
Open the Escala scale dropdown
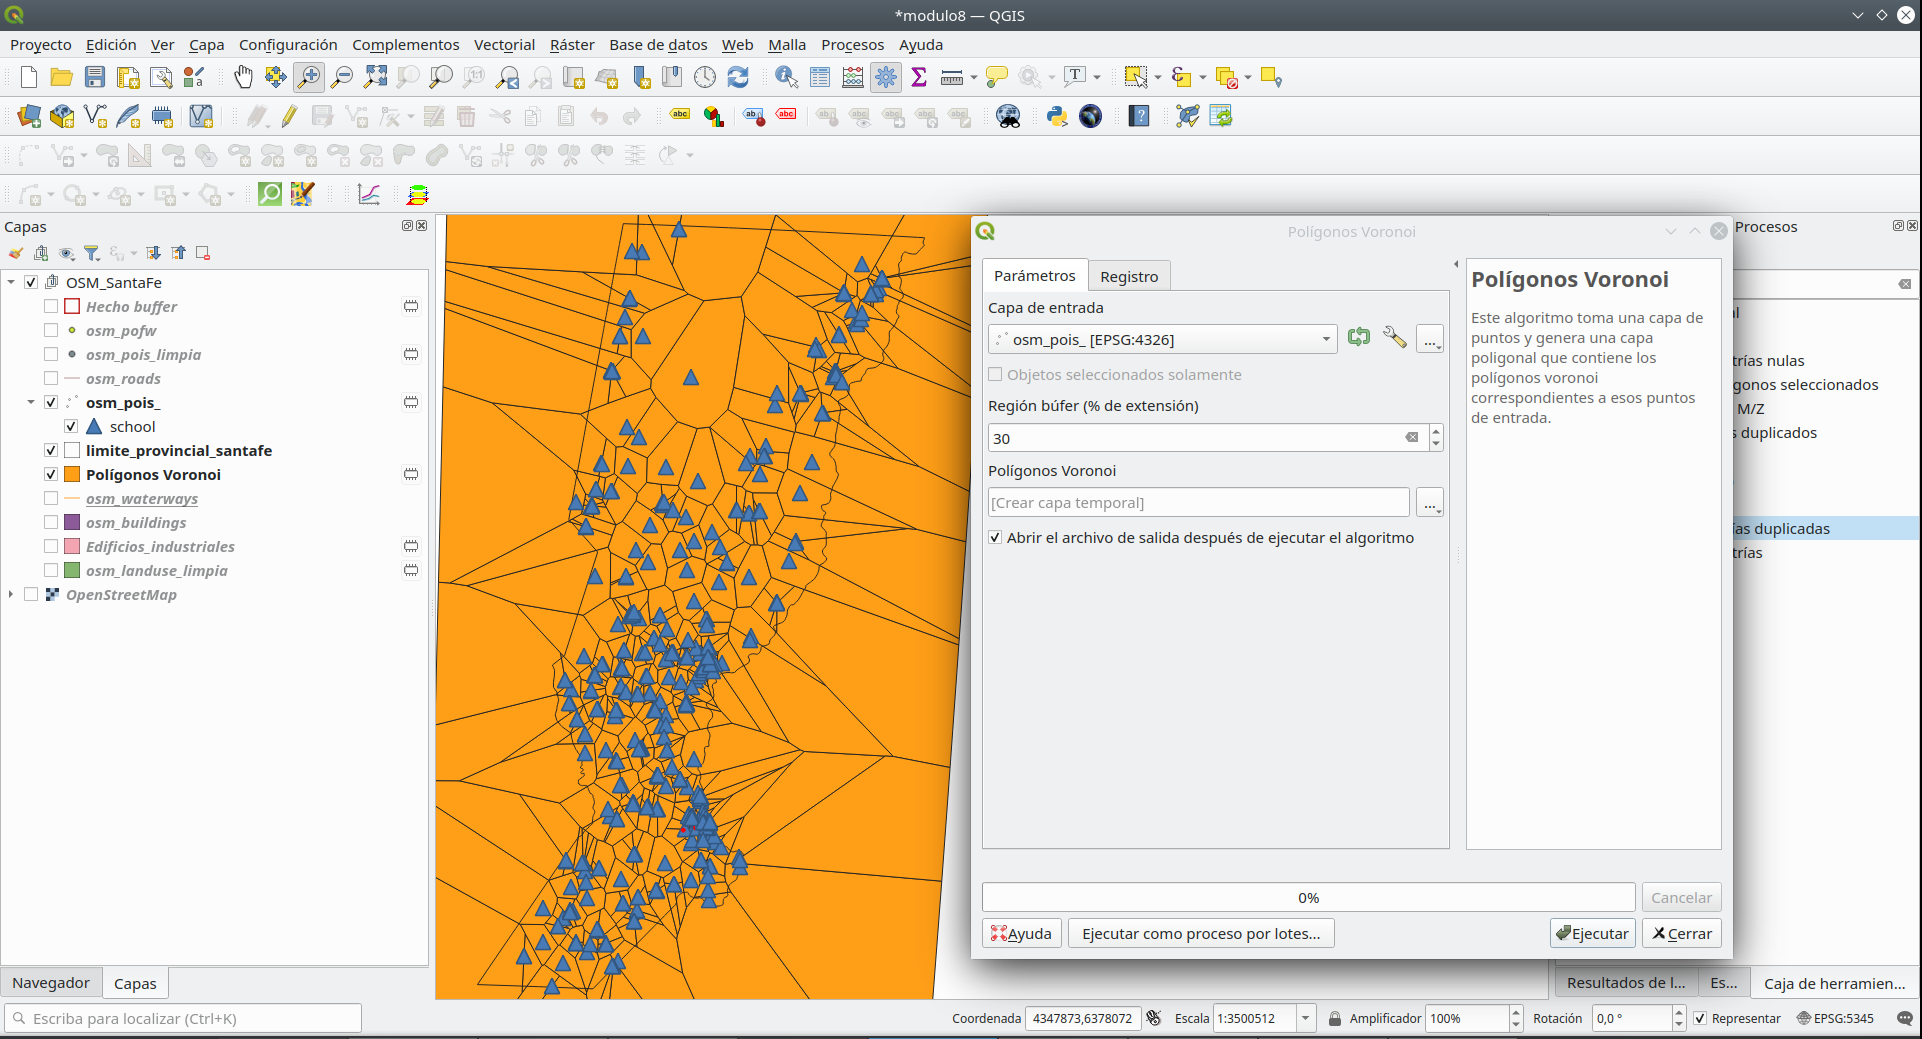pyautogui.click(x=1305, y=1018)
